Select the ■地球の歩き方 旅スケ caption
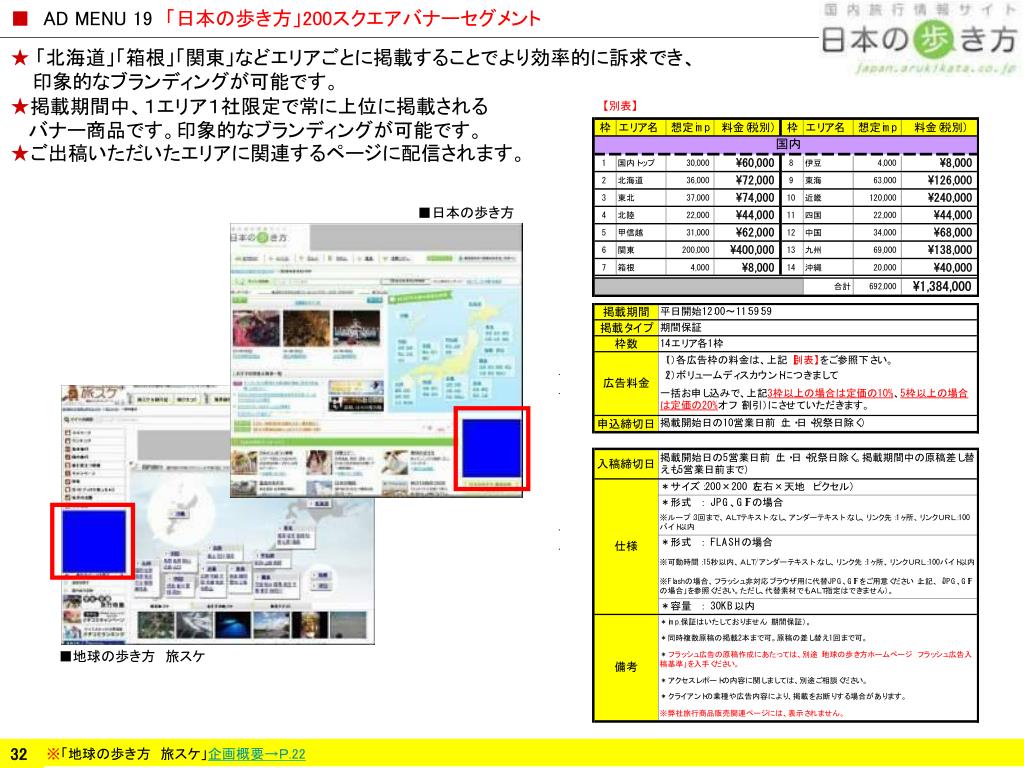Image resolution: width=1024 pixels, height=768 pixels. (x=133, y=656)
